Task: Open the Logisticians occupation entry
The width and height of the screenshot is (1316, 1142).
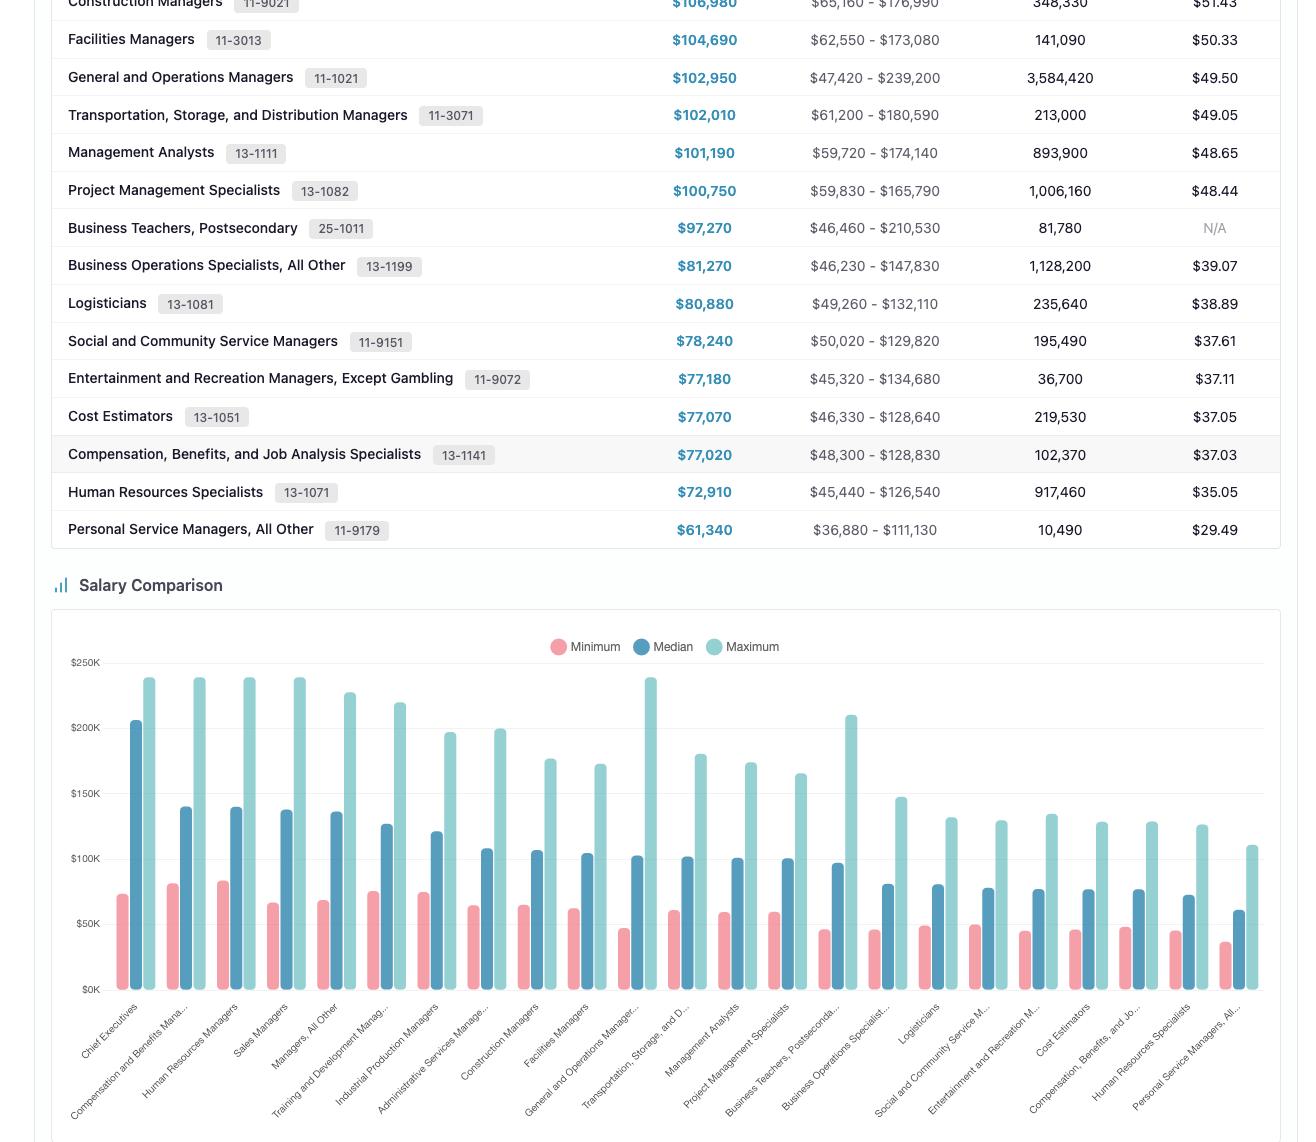Action: [107, 304]
